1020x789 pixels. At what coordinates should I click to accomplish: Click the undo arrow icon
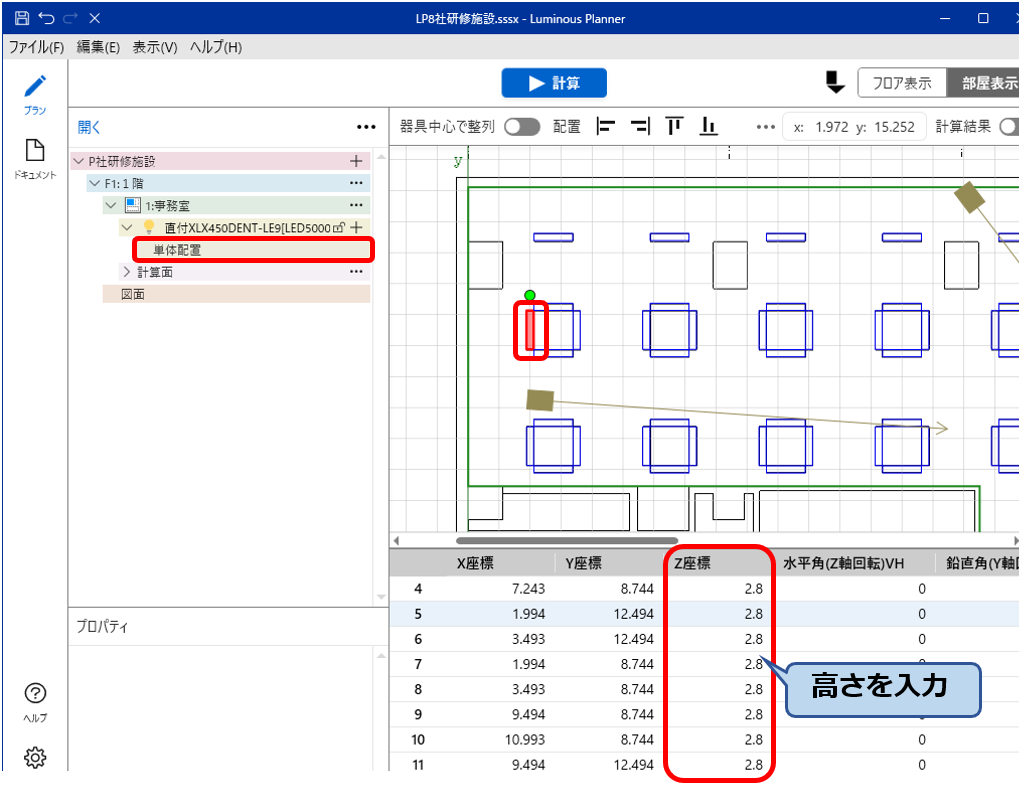click(46, 18)
